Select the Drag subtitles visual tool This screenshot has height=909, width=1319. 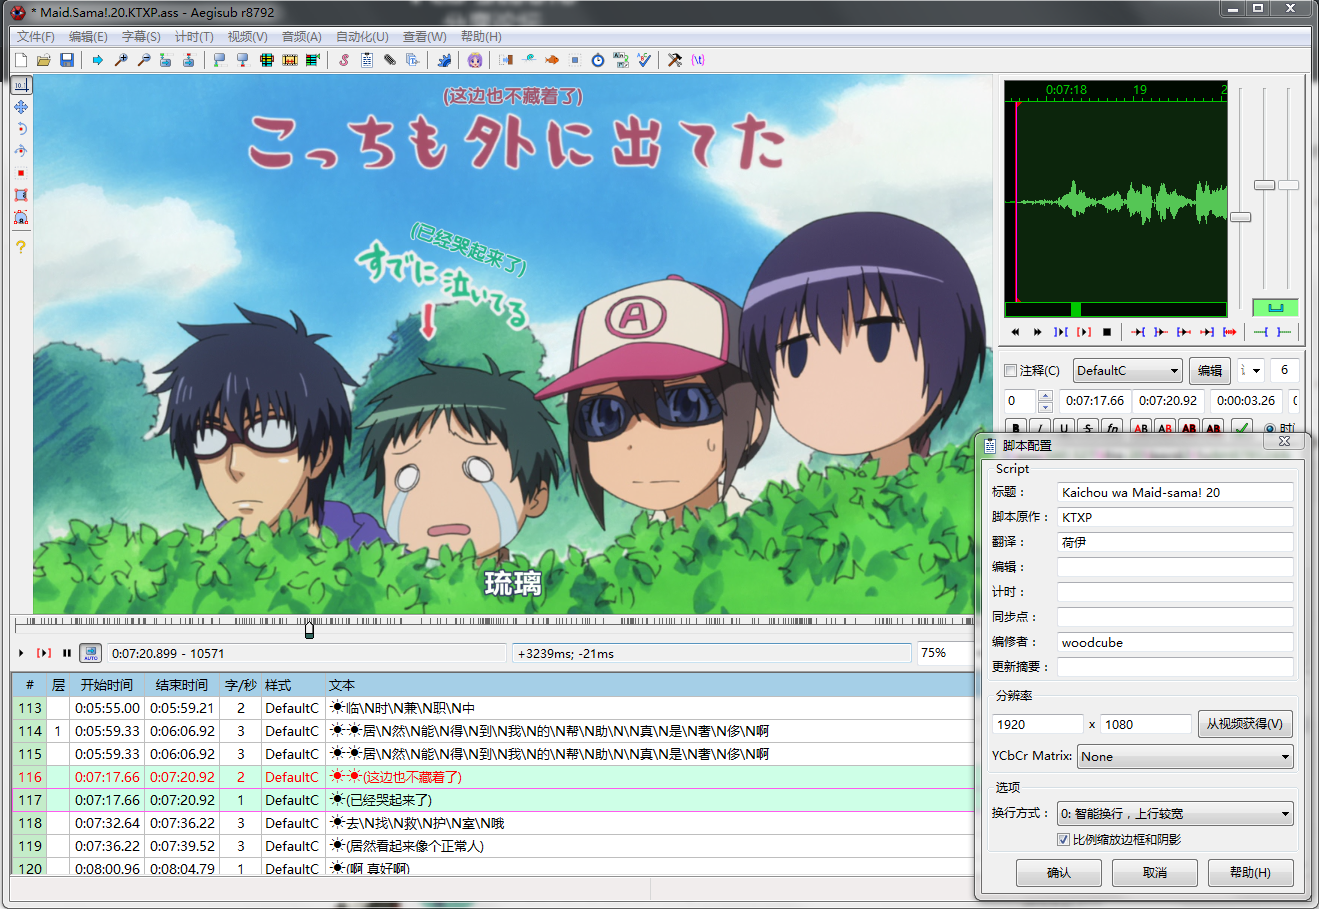(x=21, y=107)
